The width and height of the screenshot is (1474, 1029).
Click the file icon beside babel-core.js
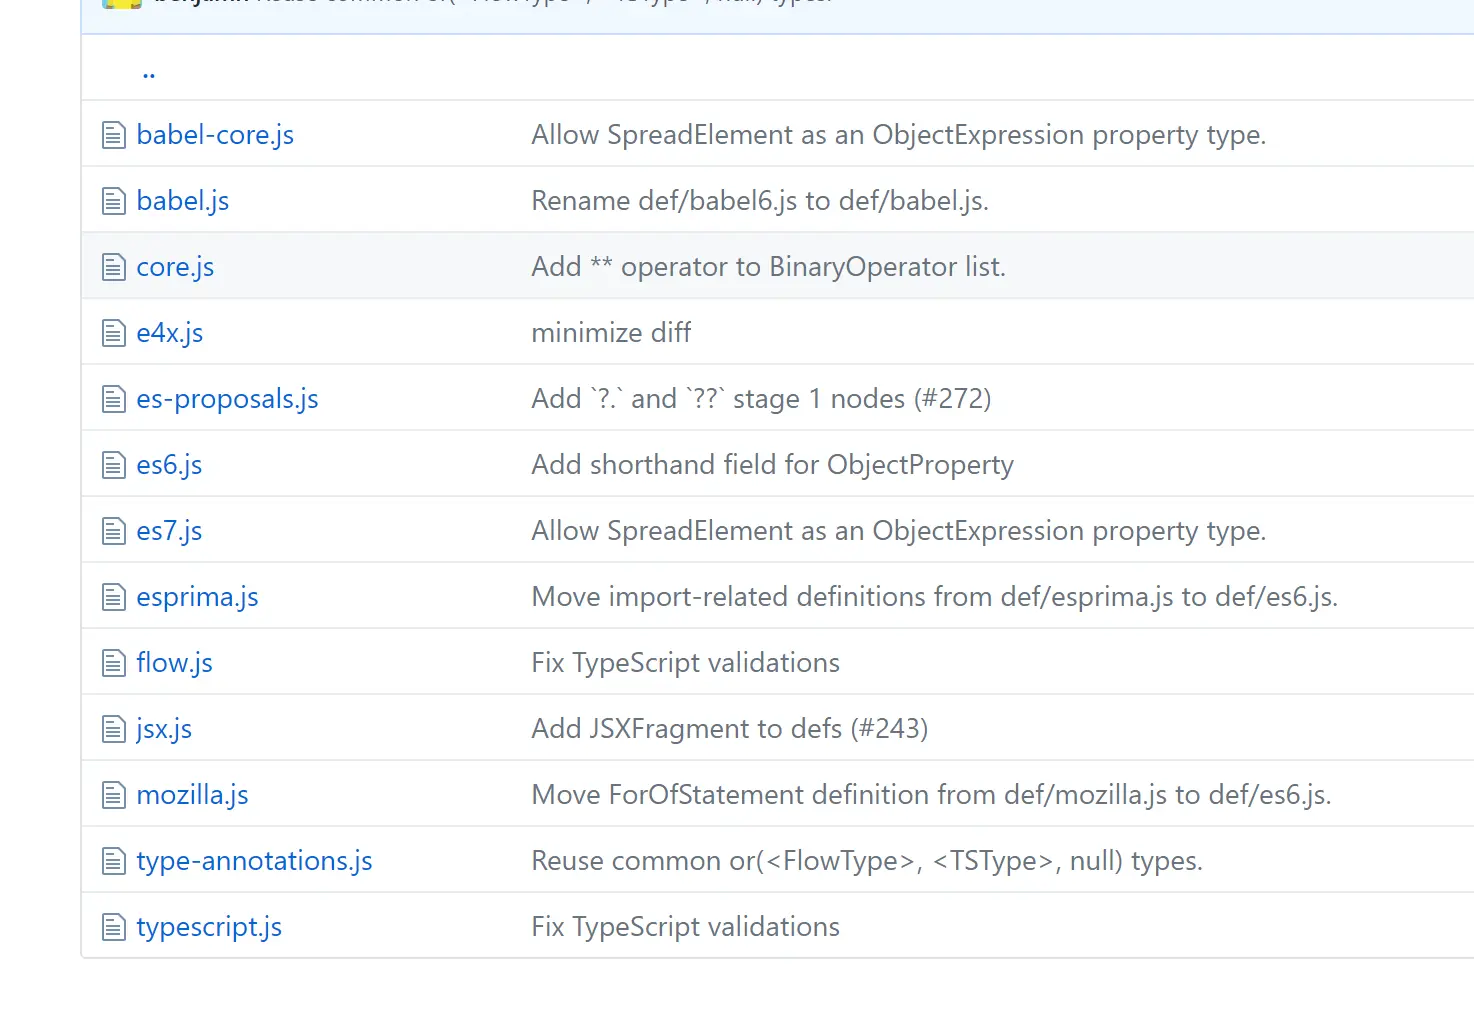click(x=114, y=135)
